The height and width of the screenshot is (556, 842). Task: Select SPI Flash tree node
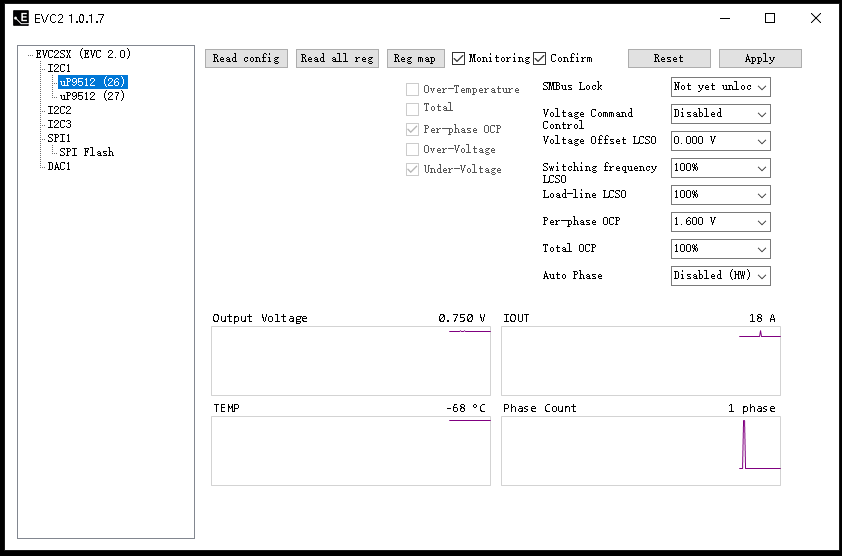86,152
